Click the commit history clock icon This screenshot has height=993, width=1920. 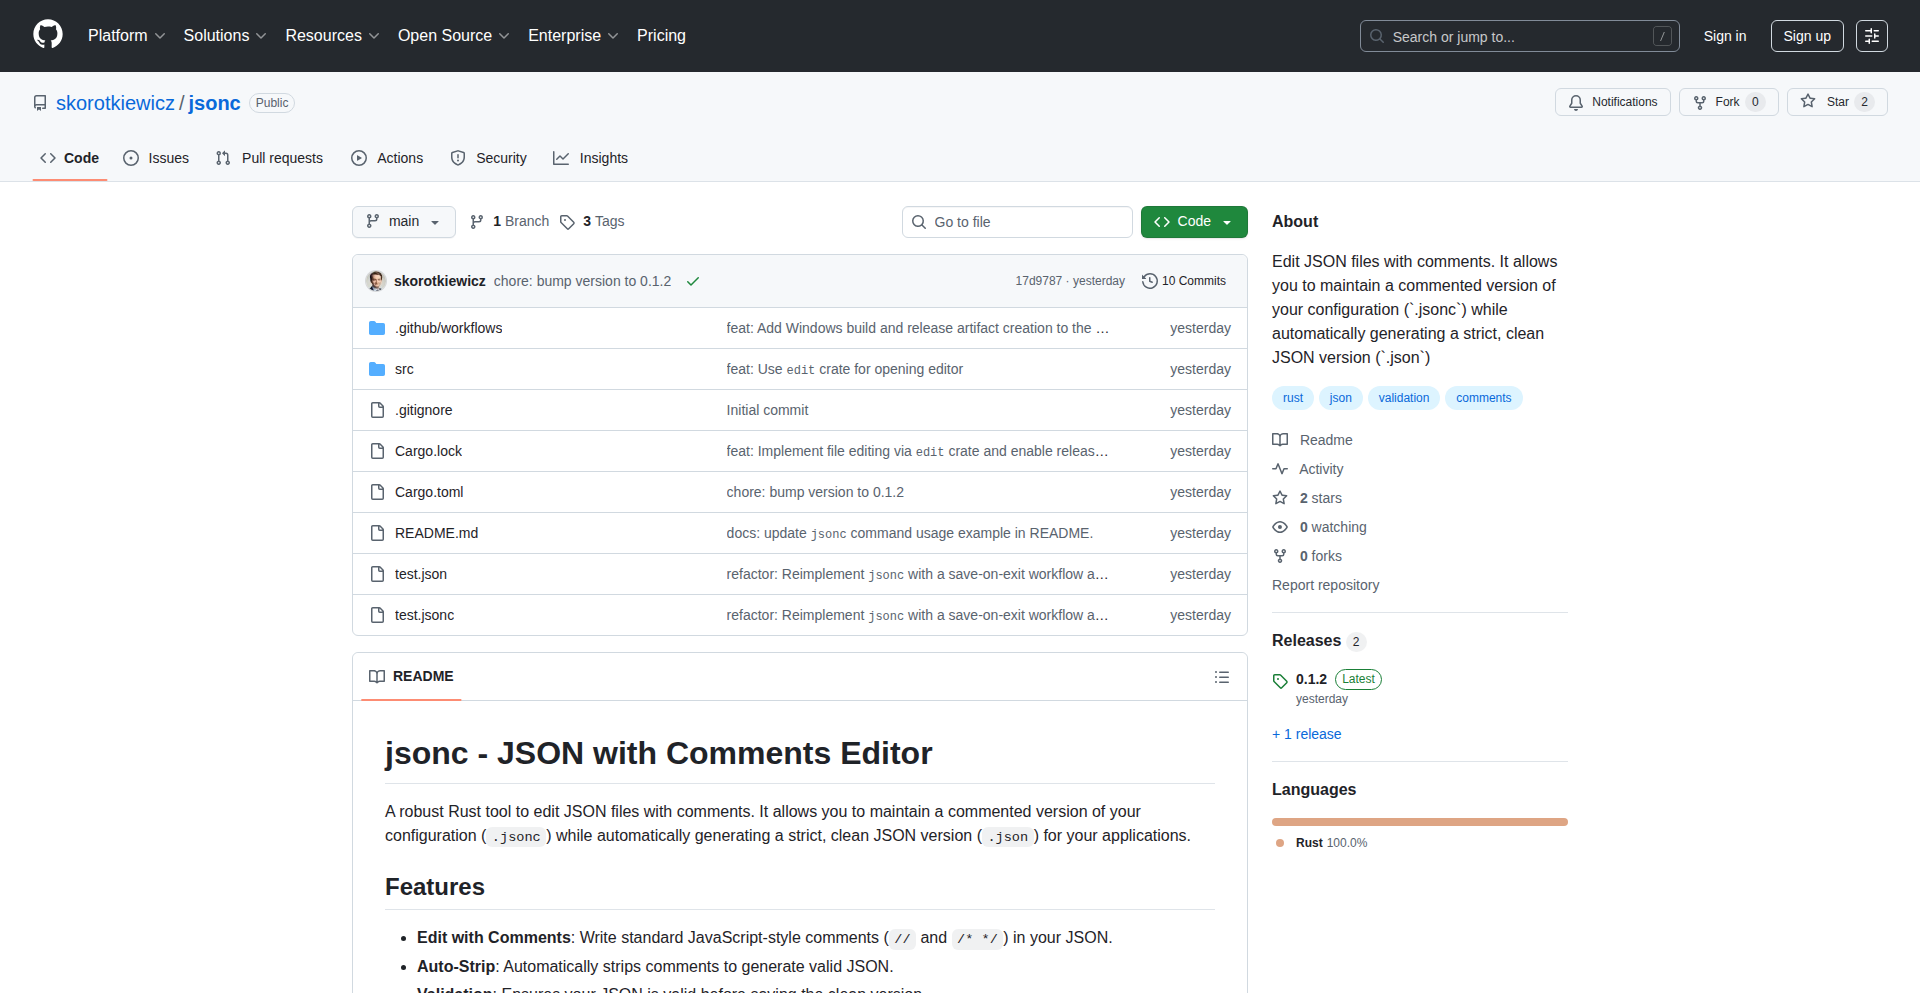[1148, 281]
